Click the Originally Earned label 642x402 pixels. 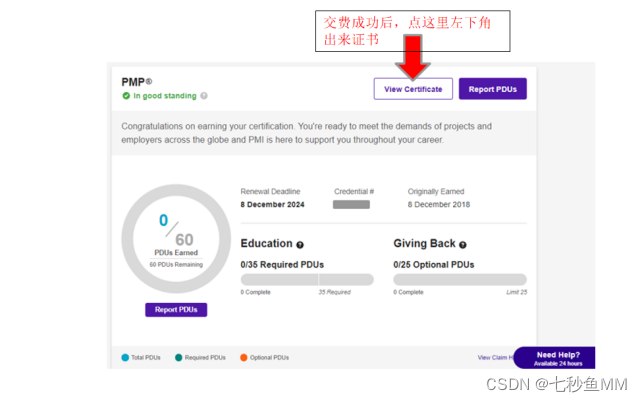coord(436,191)
